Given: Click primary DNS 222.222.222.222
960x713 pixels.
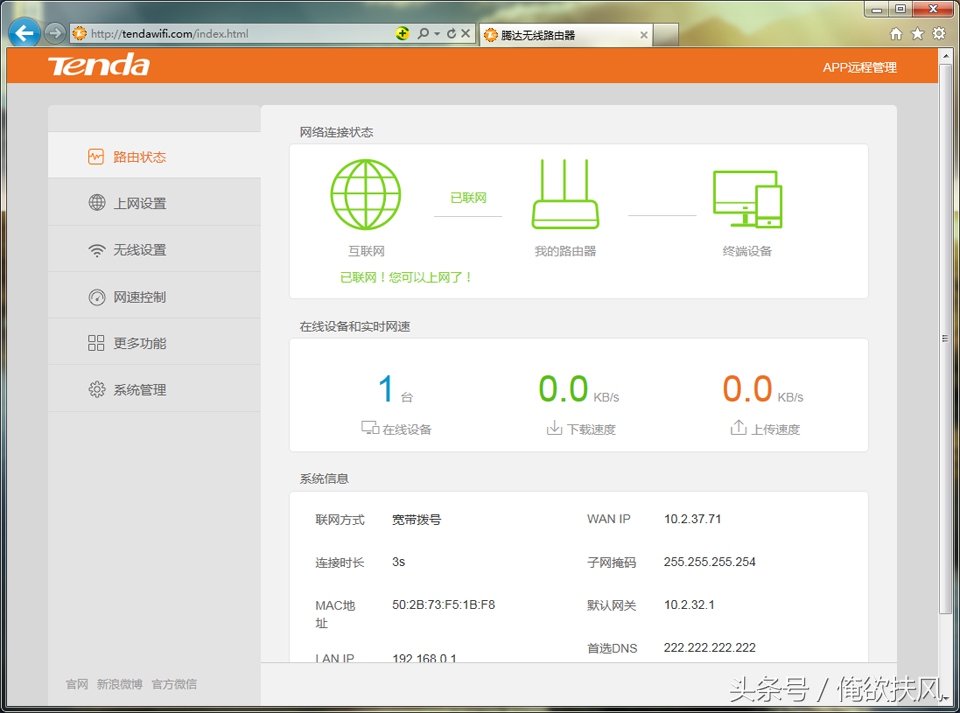Looking at the screenshot, I should [x=710, y=648].
